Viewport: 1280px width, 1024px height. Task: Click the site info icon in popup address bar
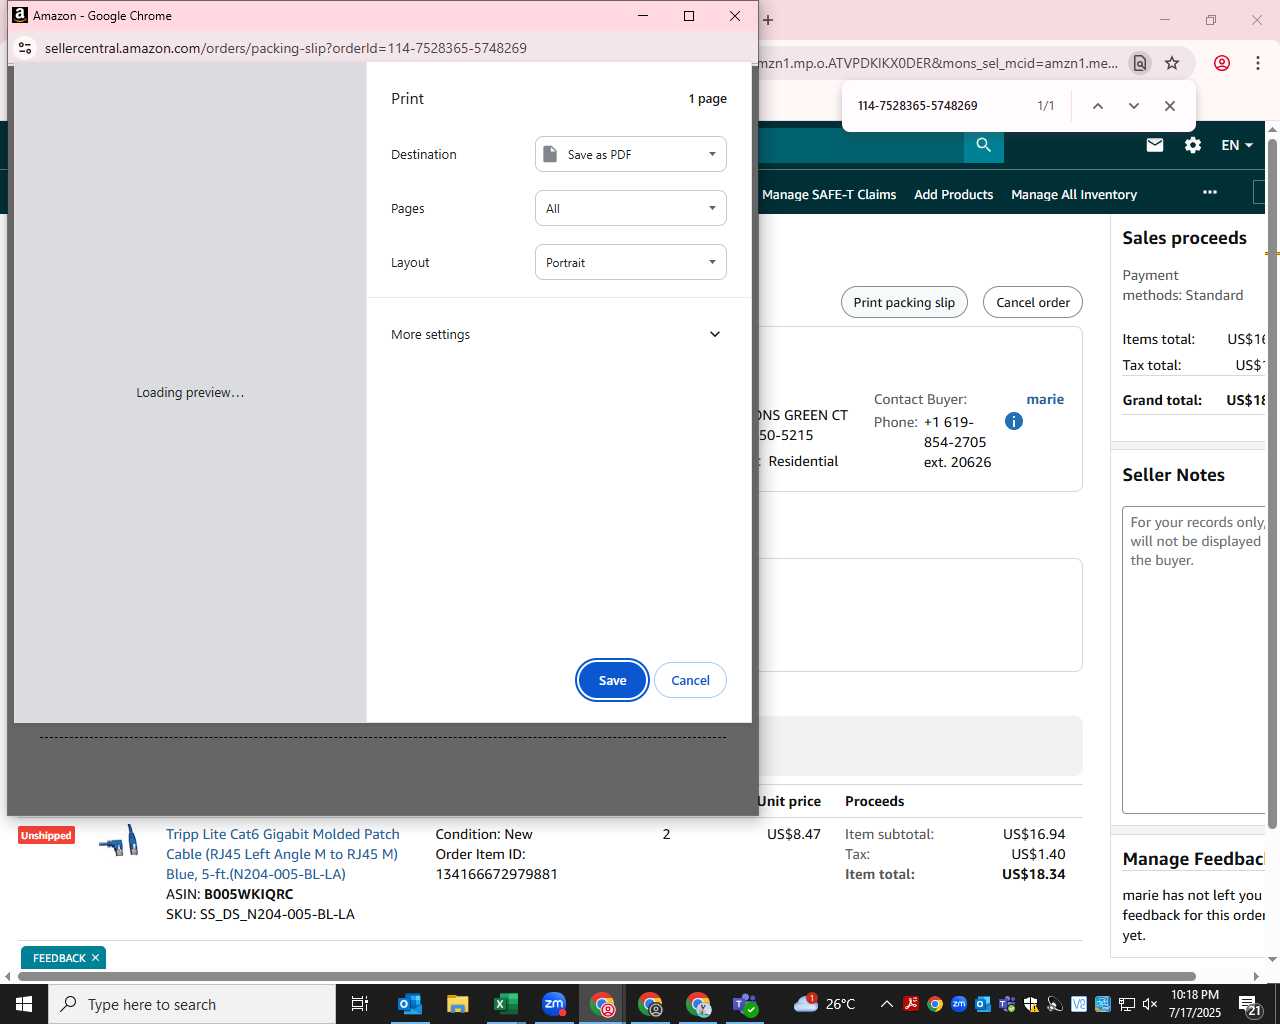point(25,48)
